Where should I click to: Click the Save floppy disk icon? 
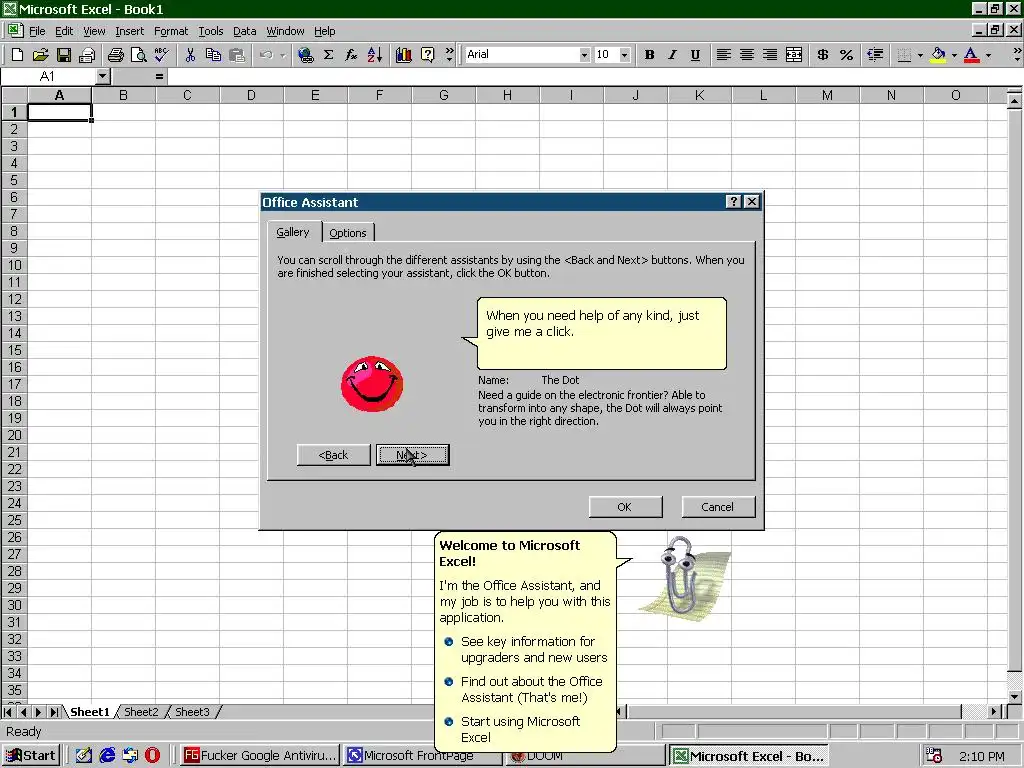[x=63, y=55]
